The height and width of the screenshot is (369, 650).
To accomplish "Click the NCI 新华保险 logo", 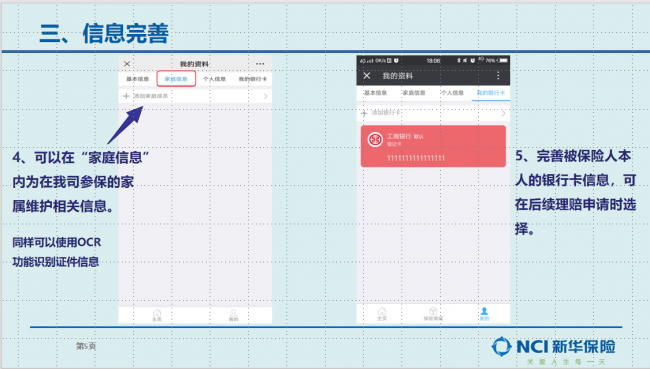I will (x=553, y=347).
